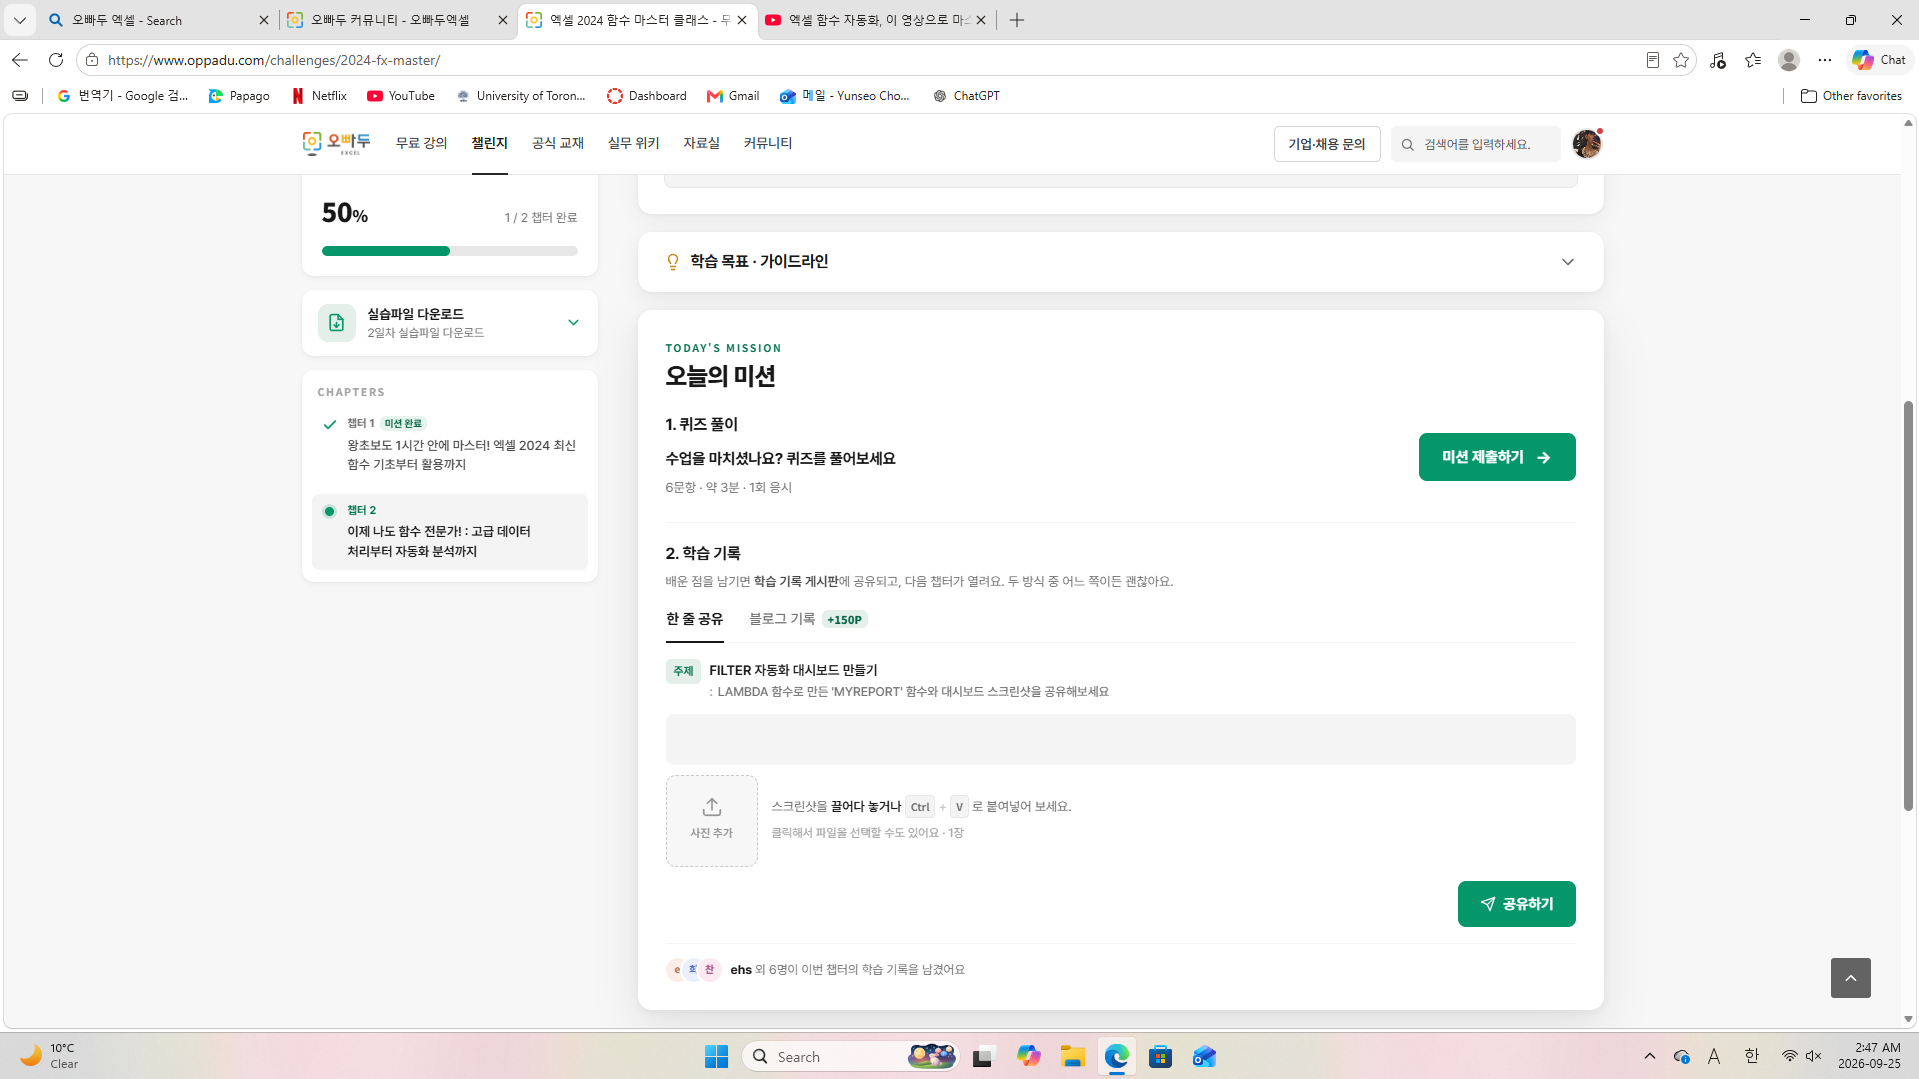Click the practice file download icon
The image size is (1919, 1079).
(x=336, y=323)
